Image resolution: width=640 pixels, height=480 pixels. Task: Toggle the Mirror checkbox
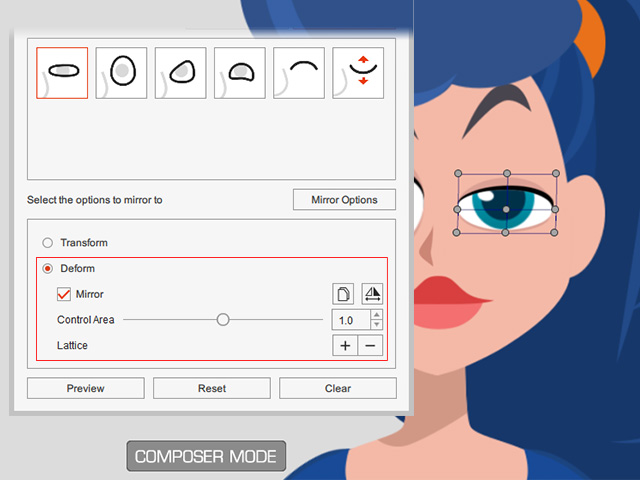click(x=64, y=294)
